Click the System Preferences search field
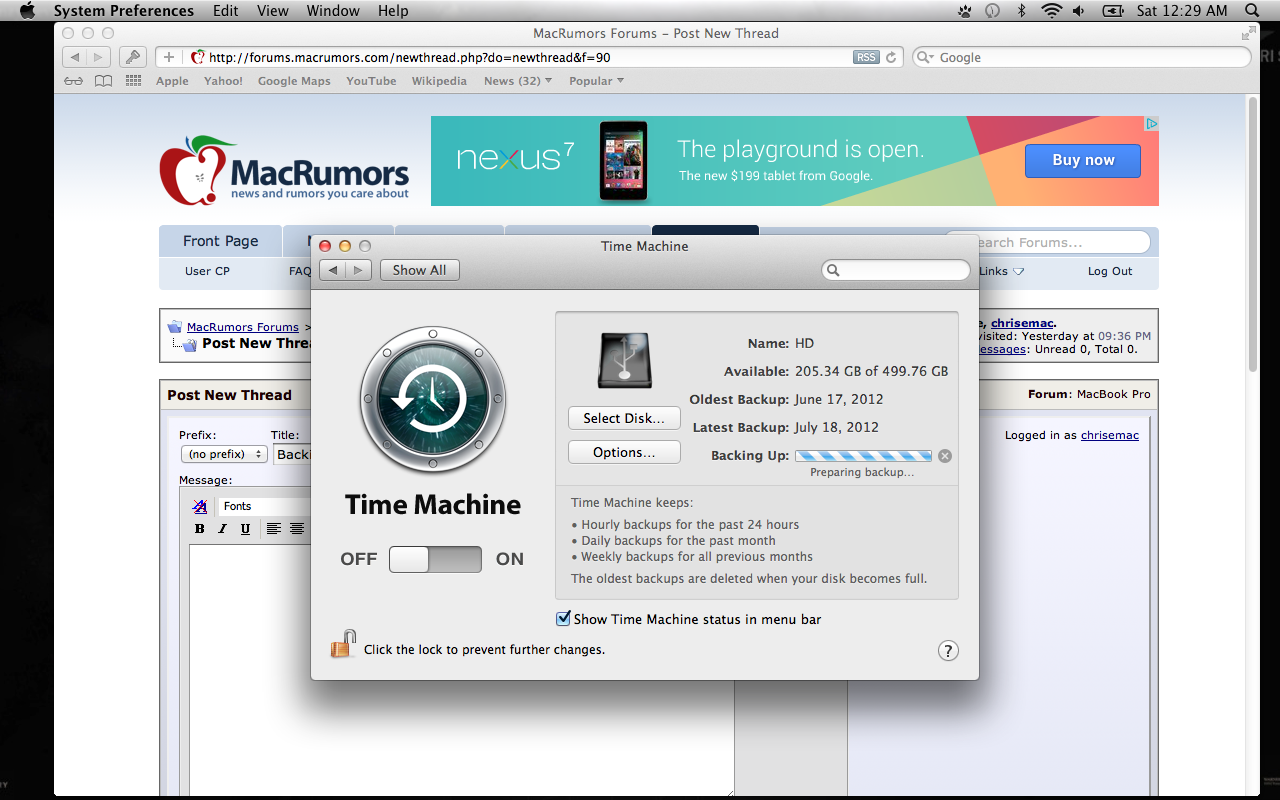 [896, 270]
